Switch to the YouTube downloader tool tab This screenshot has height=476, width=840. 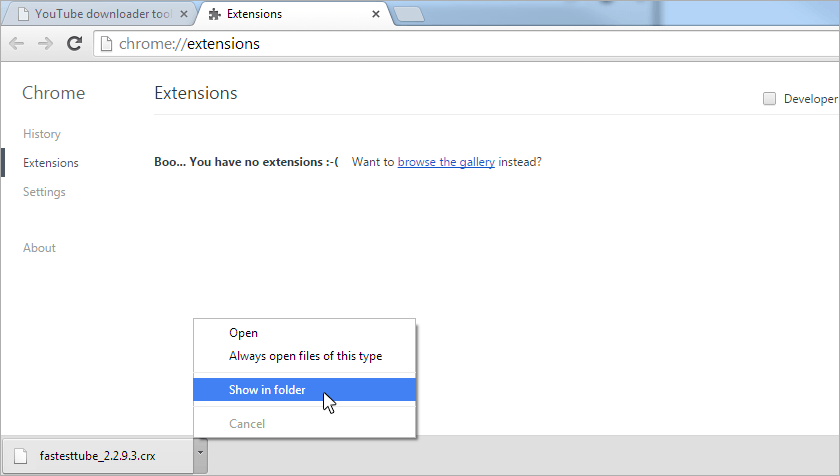pos(97,15)
